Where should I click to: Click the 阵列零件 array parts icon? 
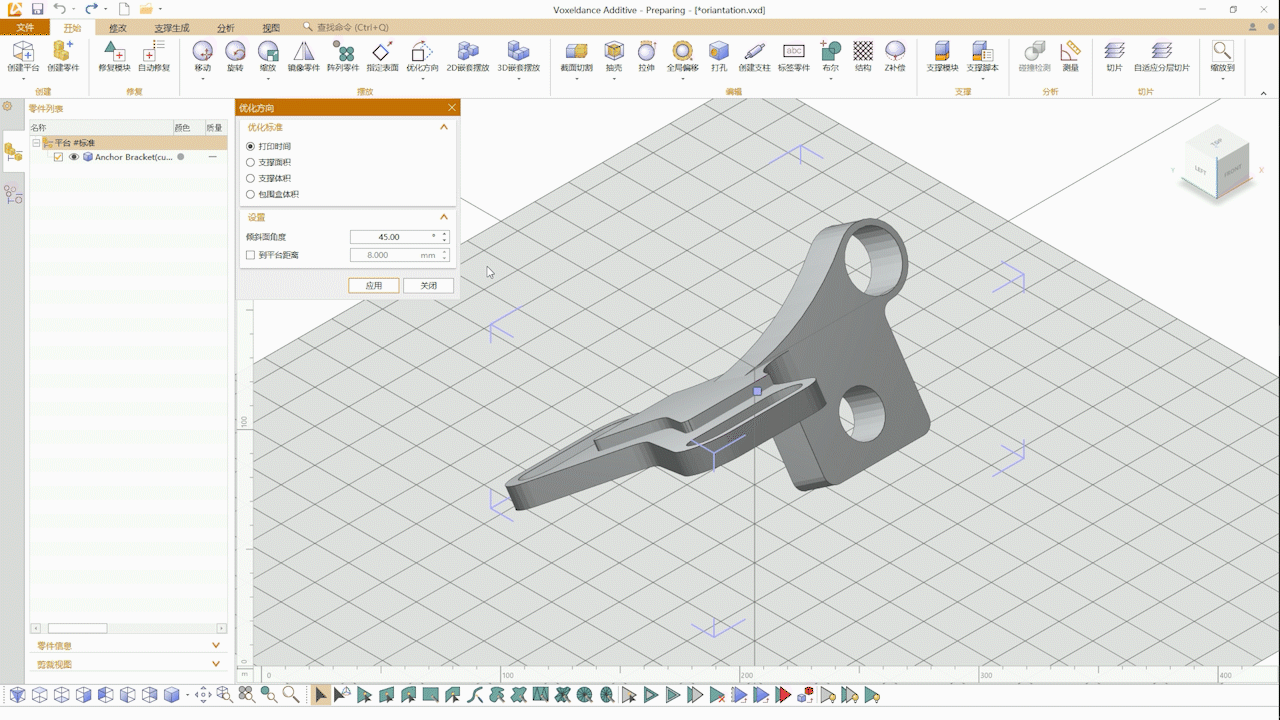tap(343, 51)
